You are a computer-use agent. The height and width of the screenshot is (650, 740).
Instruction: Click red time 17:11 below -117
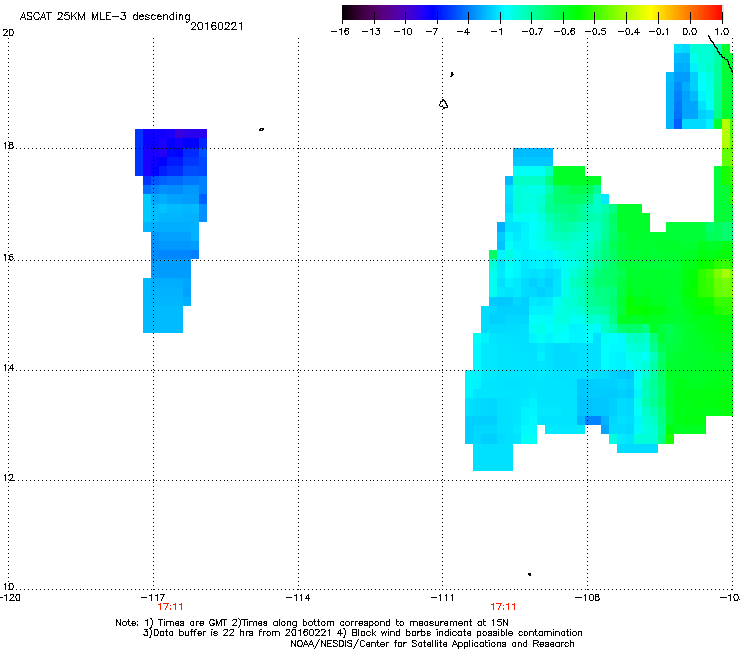click(170, 607)
